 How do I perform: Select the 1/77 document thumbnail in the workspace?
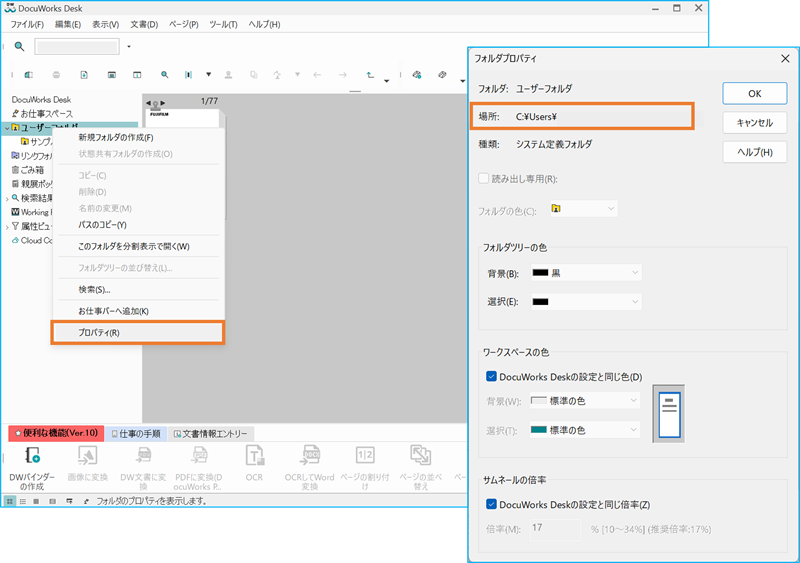click(x=185, y=118)
